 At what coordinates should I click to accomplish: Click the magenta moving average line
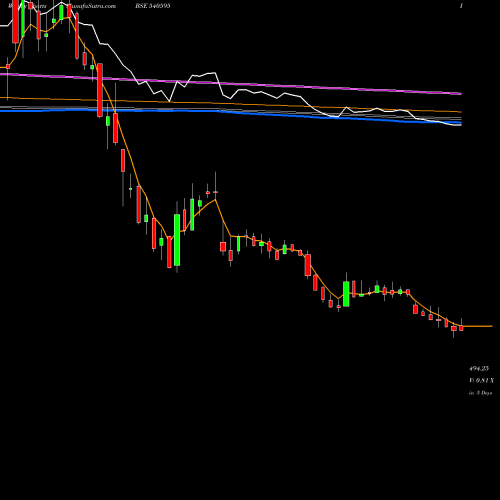(231, 83)
